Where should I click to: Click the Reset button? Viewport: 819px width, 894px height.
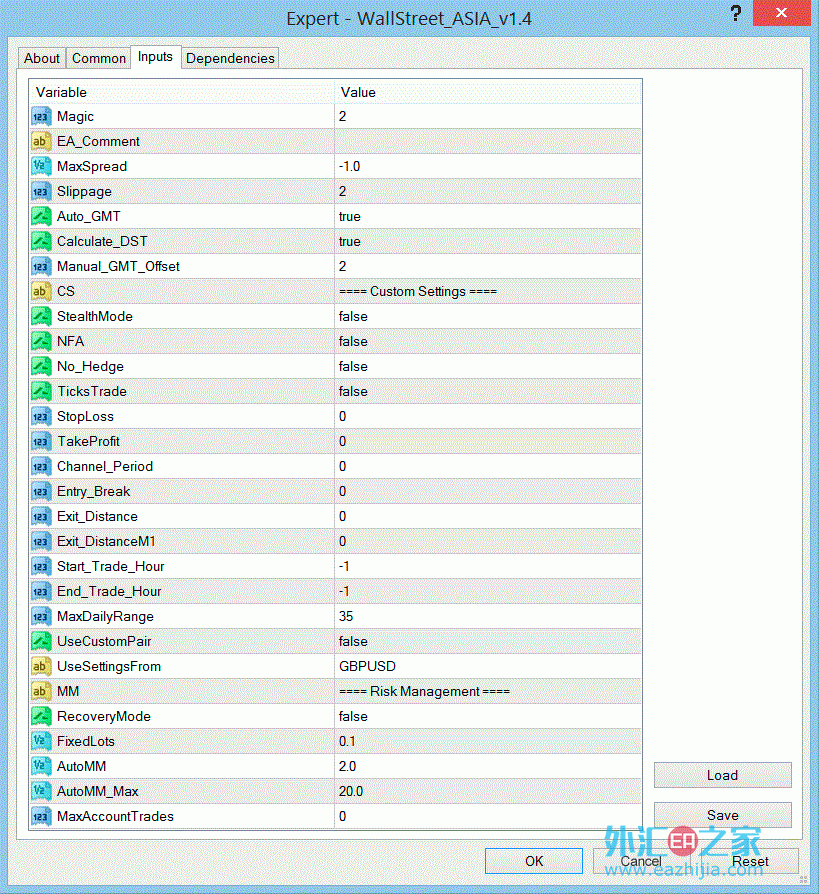click(x=750, y=861)
